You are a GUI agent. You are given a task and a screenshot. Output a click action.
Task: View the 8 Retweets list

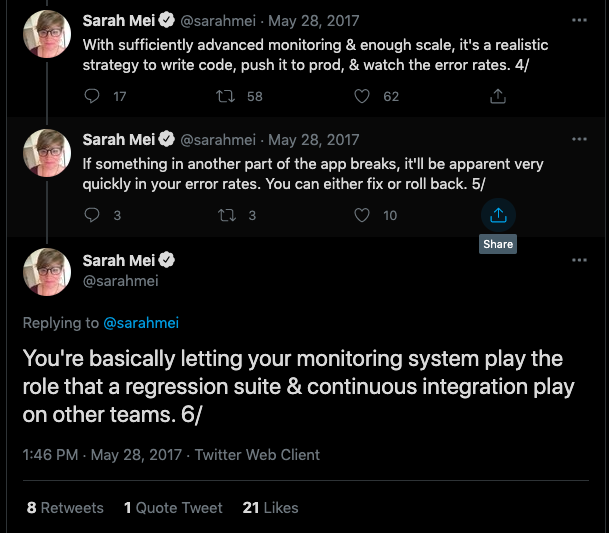click(65, 508)
